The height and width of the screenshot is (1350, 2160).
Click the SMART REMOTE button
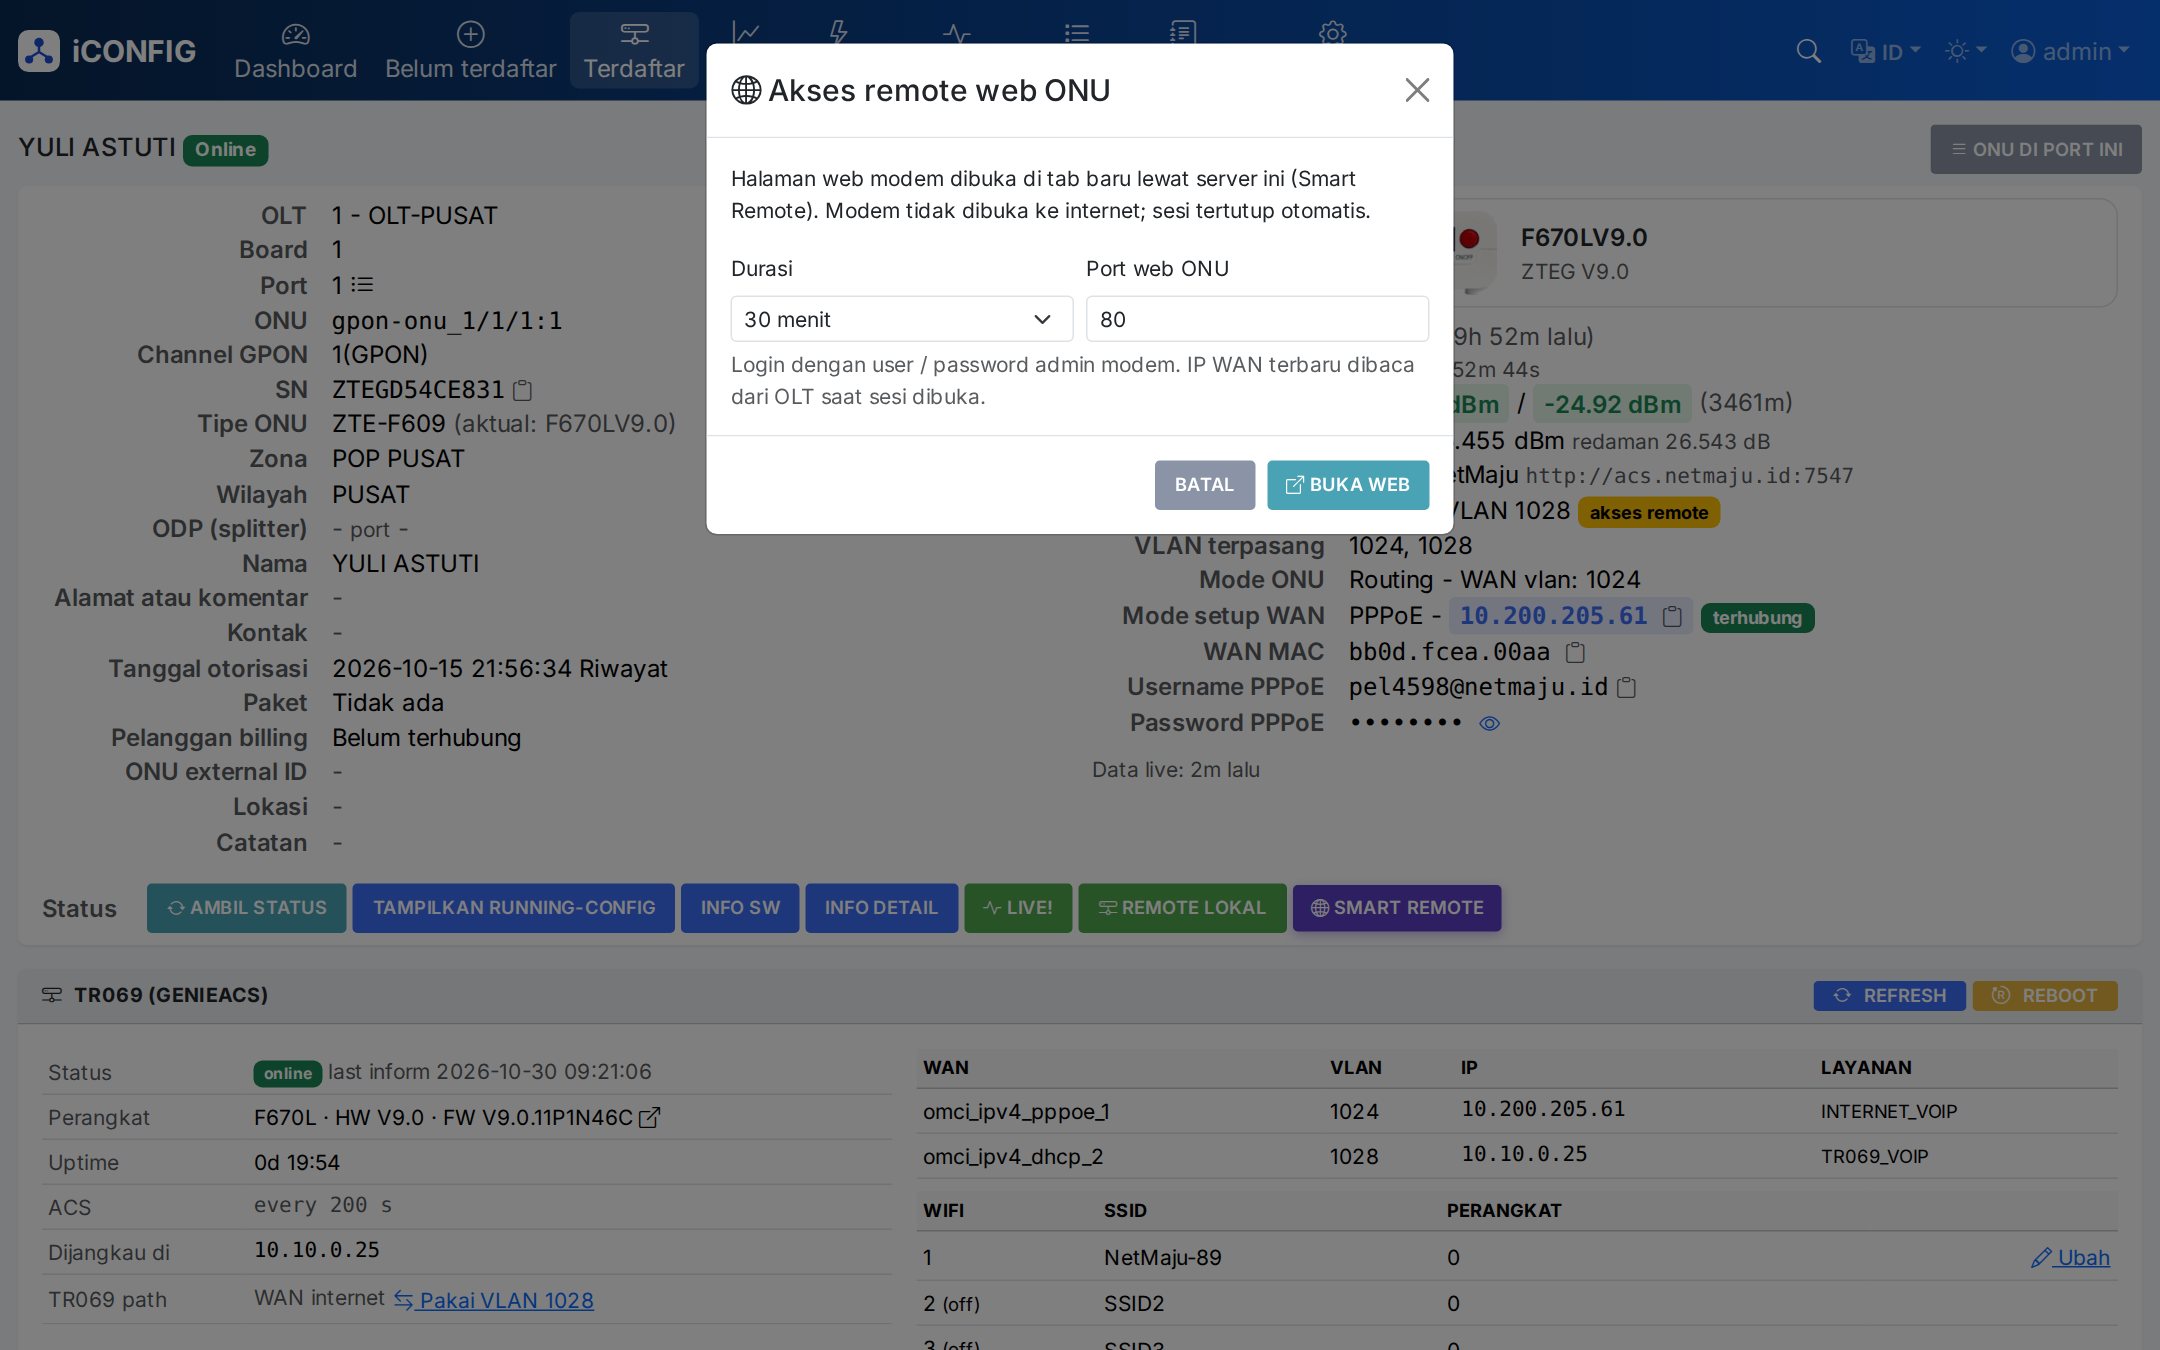click(x=1396, y=908)
